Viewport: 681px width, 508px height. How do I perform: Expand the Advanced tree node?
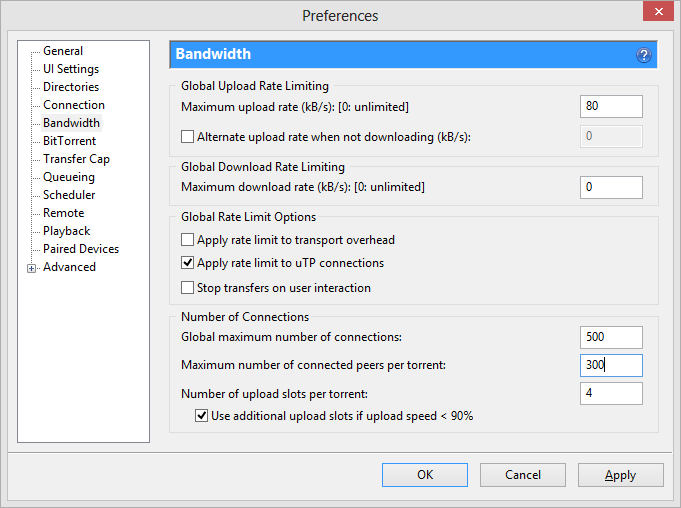click(x=31, y=268)
